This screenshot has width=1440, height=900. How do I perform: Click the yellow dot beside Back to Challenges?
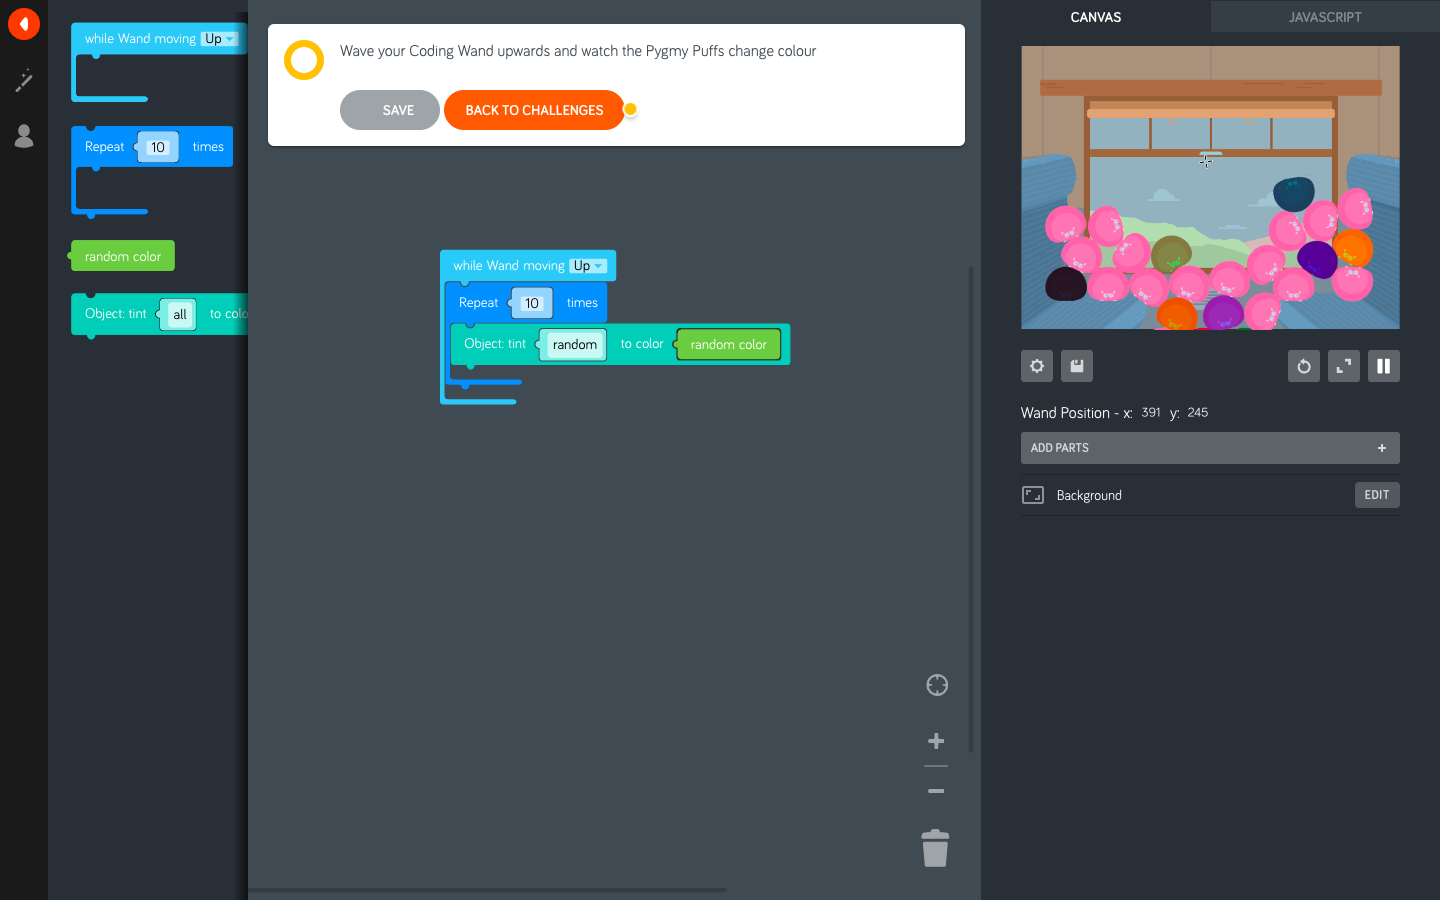(x=630, y=110)
